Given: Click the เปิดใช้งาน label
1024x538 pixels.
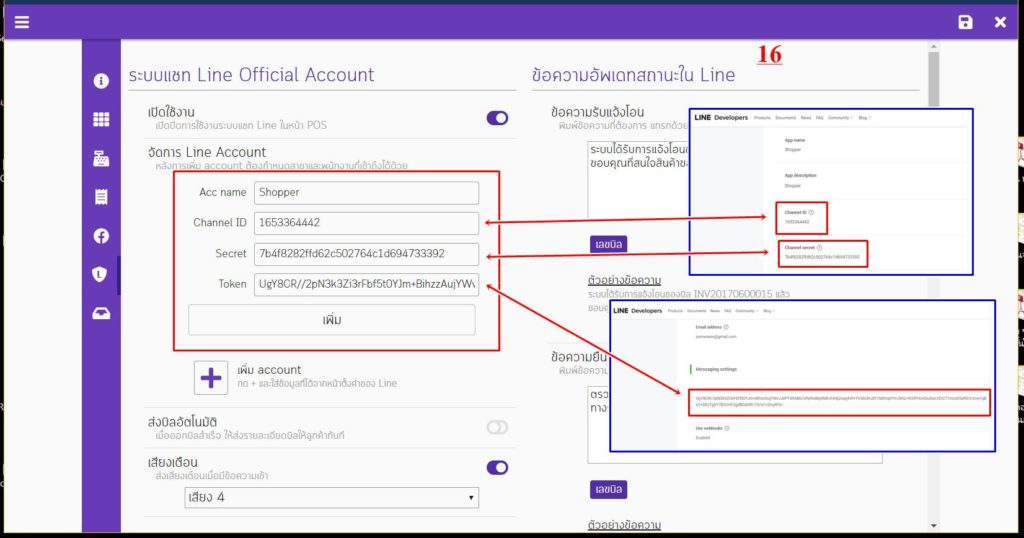Looking at the screenshot, I should [x=171, y=112].
